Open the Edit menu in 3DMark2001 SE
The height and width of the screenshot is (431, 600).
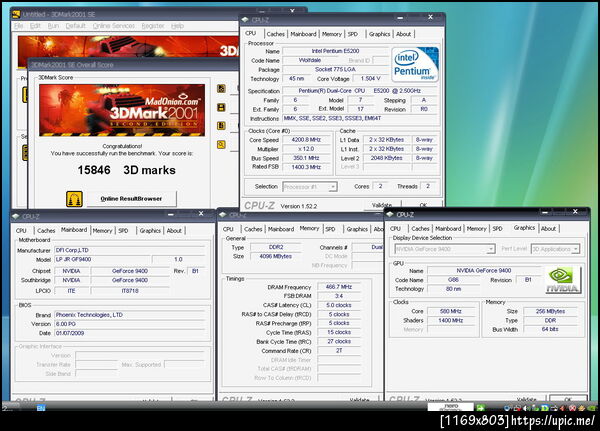tap(35, 26)
